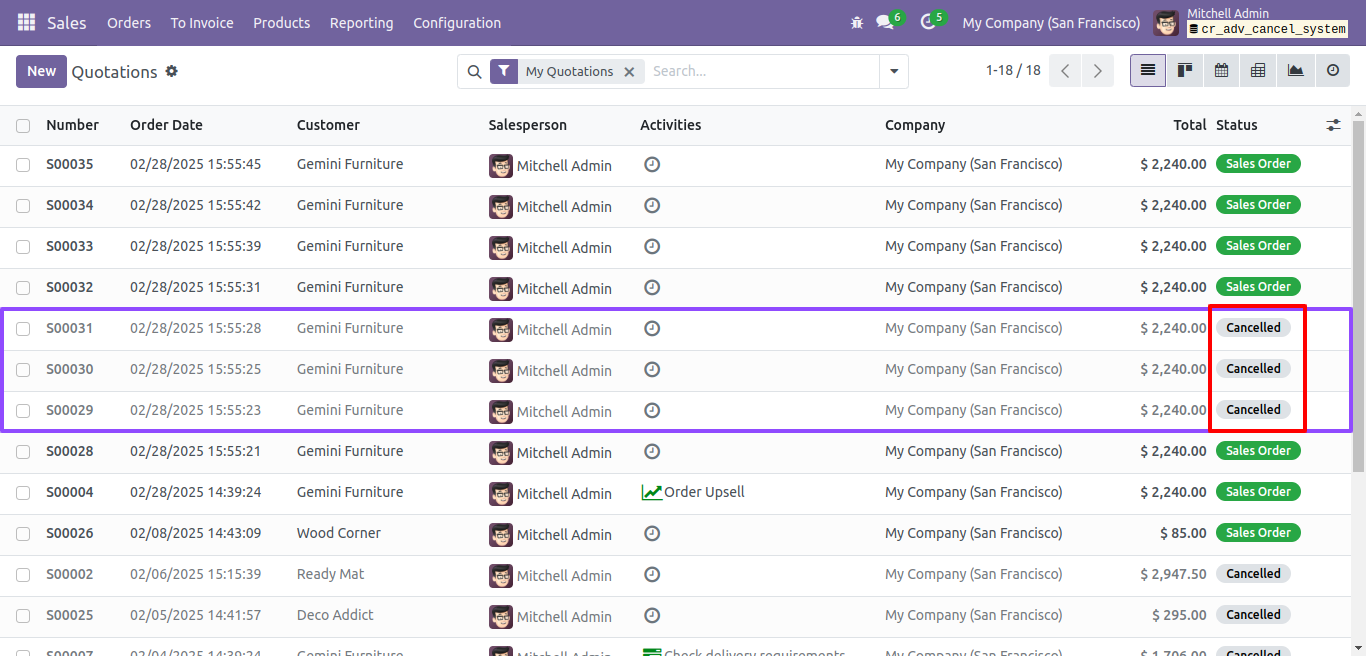Image resolution: width=1366 pixels, height=656 pixels.
Task: Open the Configuration menu
Action: pyautogui.click(x=457, y=23)
